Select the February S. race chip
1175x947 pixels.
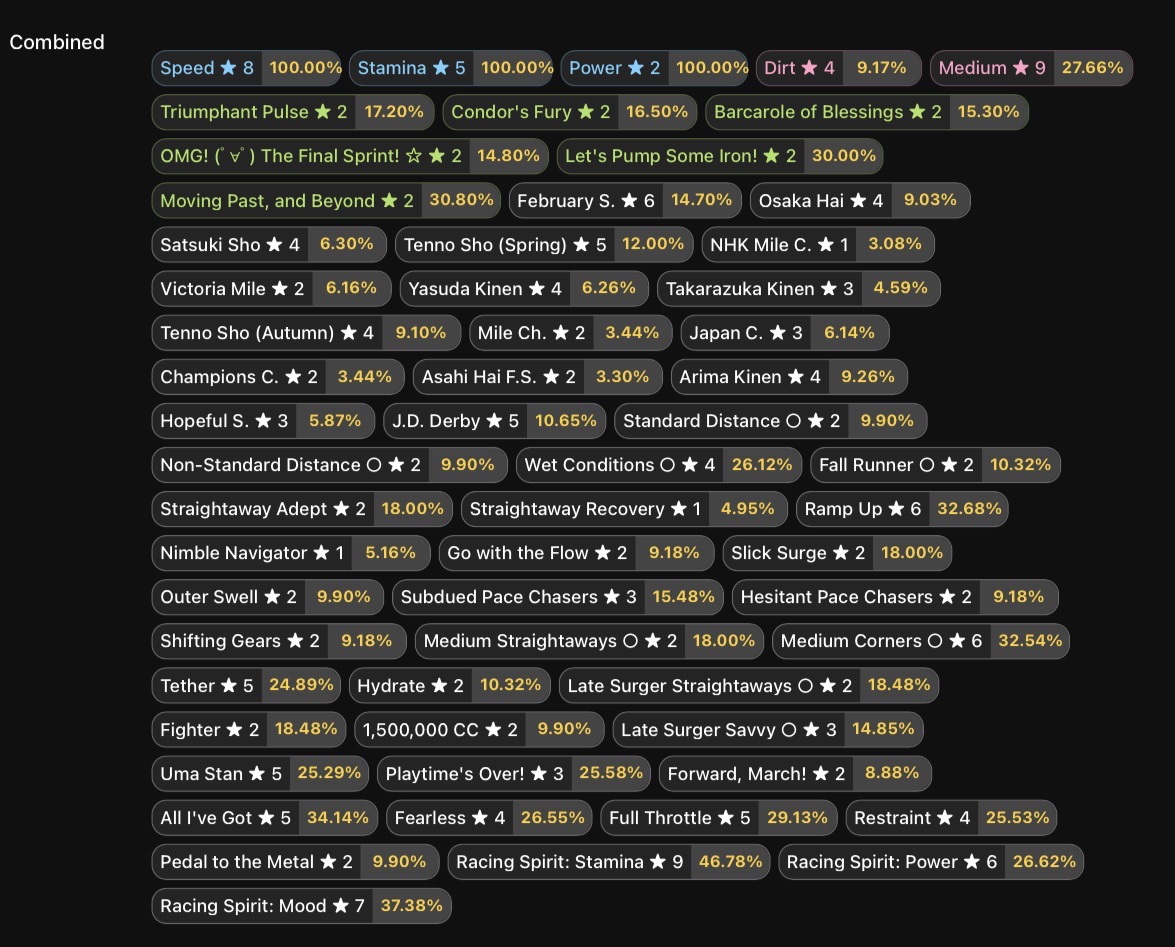click(626, 200)
